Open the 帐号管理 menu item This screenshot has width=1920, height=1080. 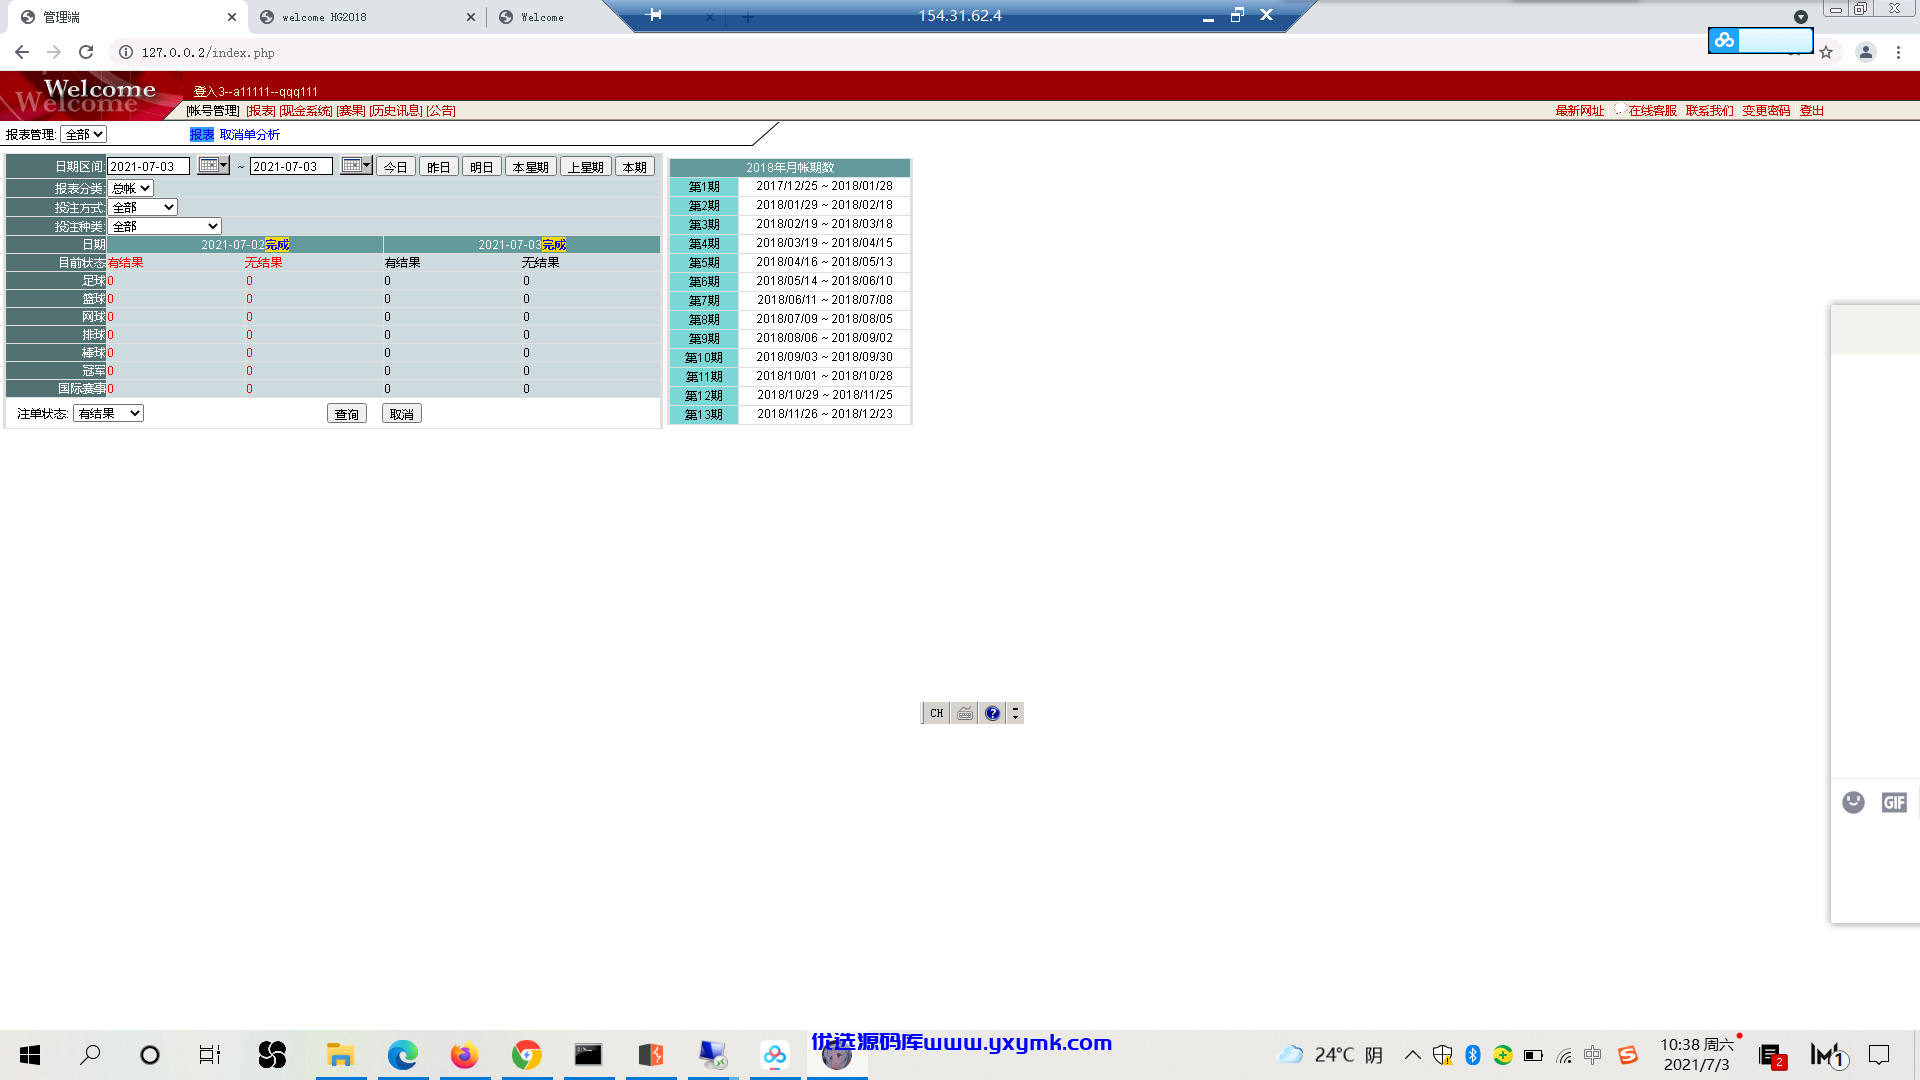pos(213,111)
